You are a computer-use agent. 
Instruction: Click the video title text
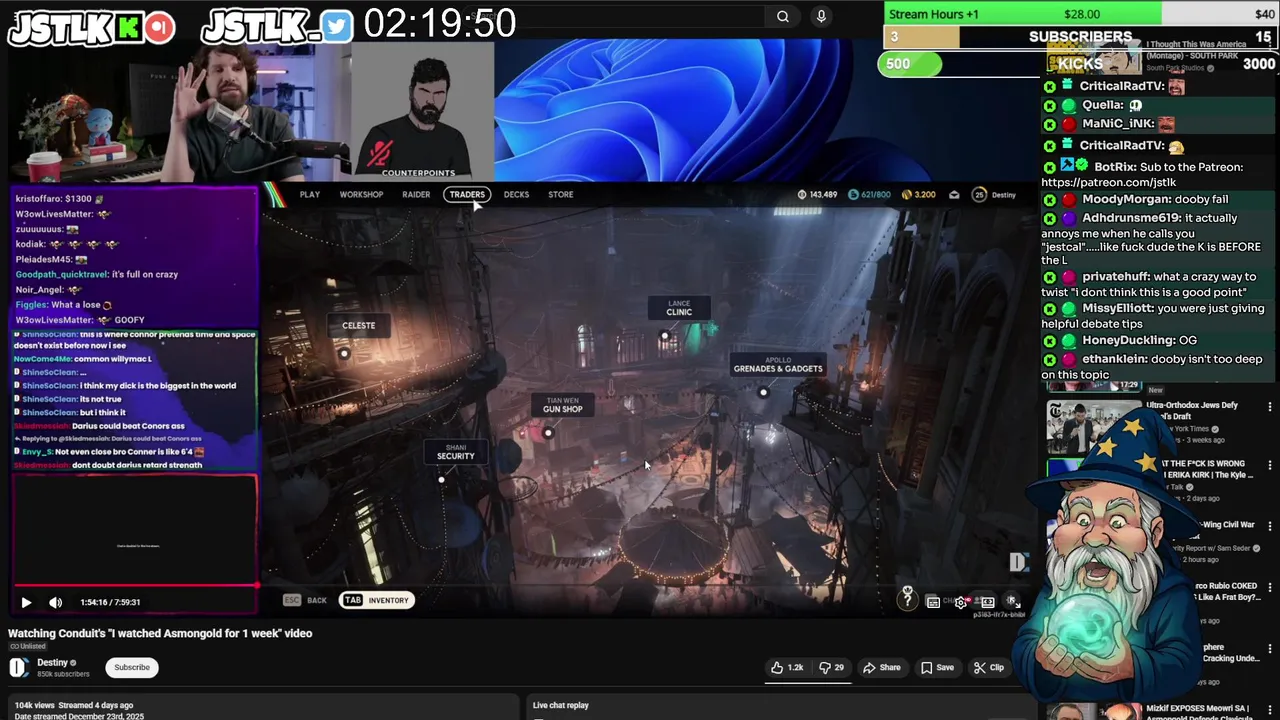click(x=160, y=633)
